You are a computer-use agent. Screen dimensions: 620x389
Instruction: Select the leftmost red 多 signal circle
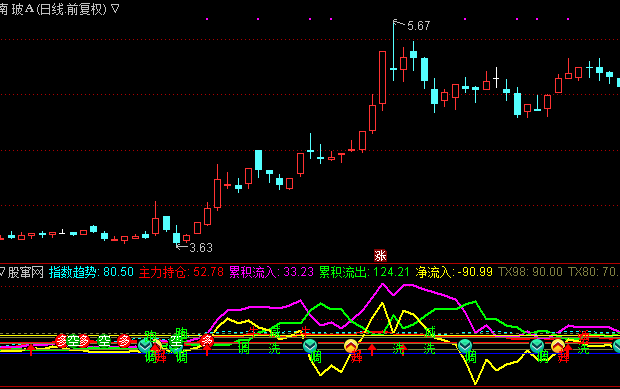62,340
